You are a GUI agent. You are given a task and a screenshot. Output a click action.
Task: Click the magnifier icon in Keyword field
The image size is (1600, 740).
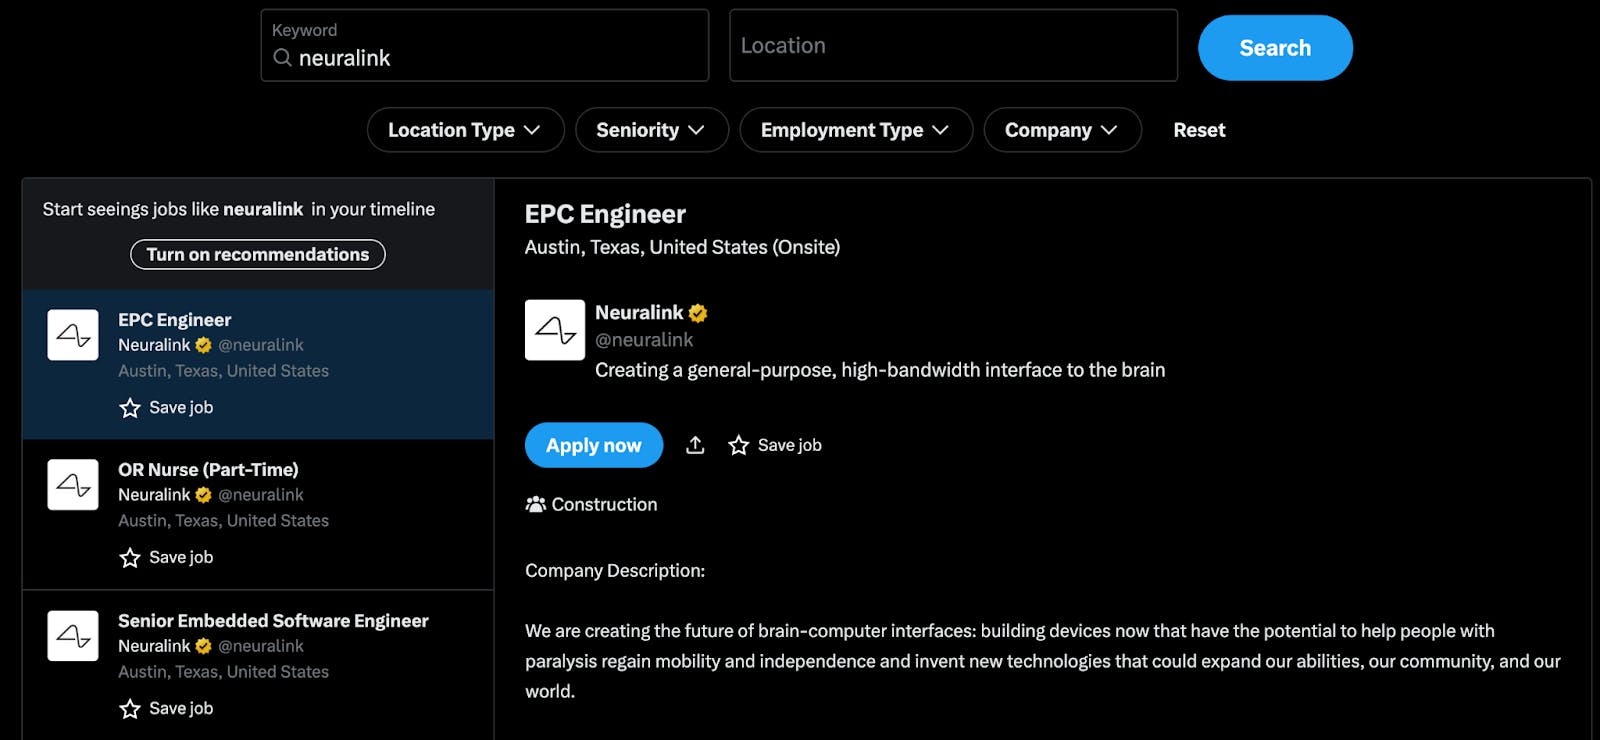coord(283,58)
